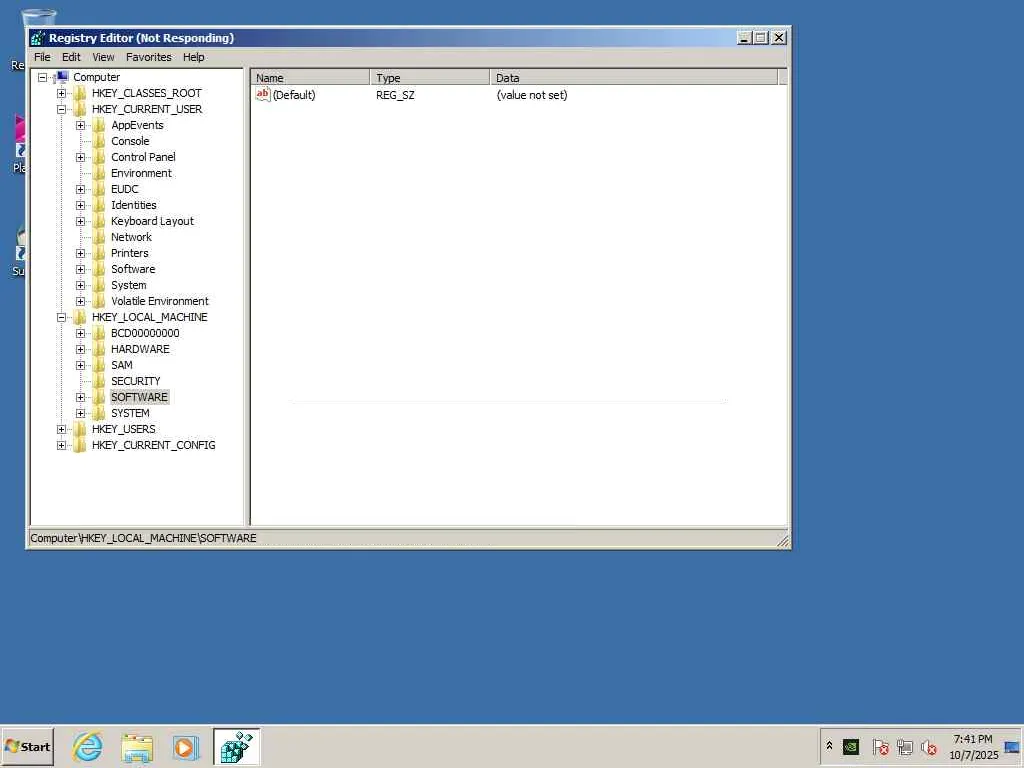Open the Favorites menu
The image size is (1024, 768).
[149, 57]
